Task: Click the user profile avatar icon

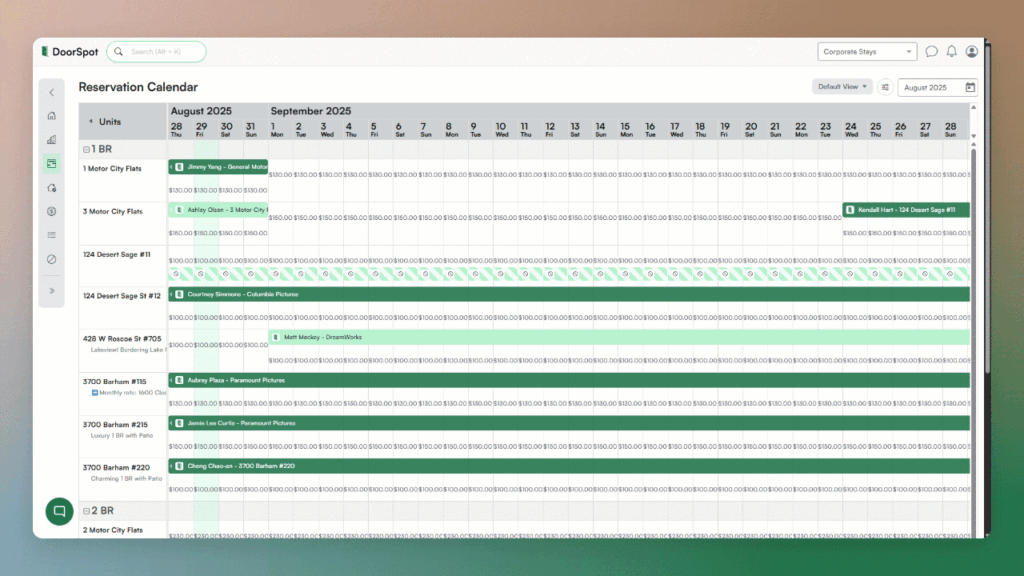Action: click(972, 52)
